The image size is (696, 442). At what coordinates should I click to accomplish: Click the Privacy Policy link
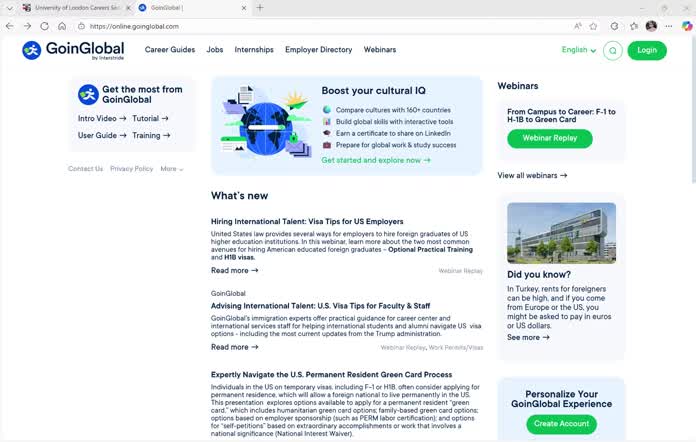(131, 169)
